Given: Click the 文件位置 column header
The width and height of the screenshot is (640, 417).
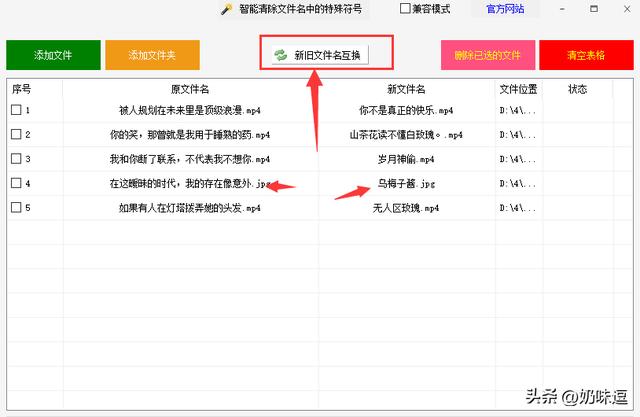Looking at the screenshot, I should (x=518, y=89).
